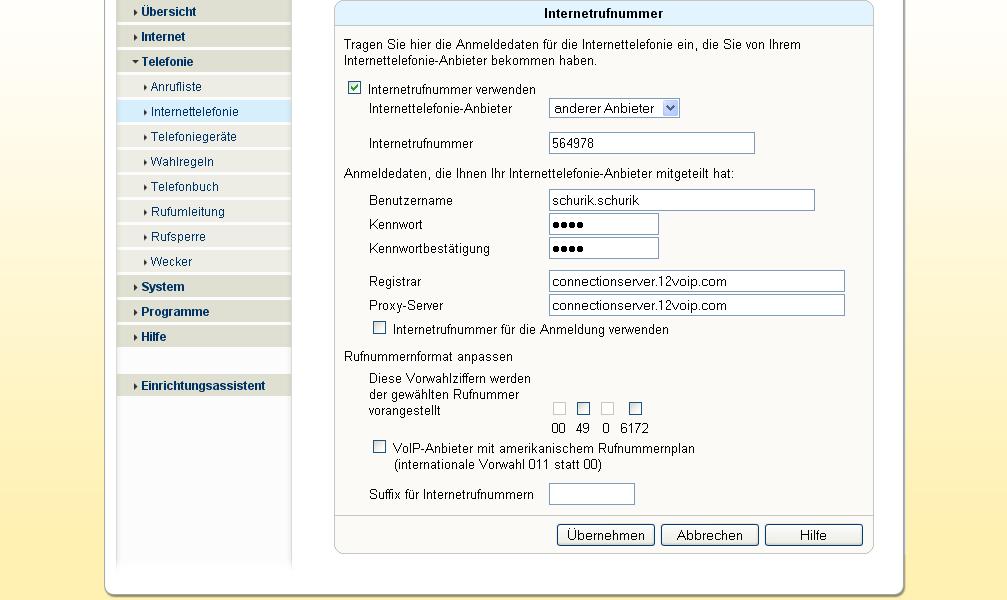Click the Abbrechen button
The height and width of the screenshot is (600, 1007).
click(x=710, y=535)
